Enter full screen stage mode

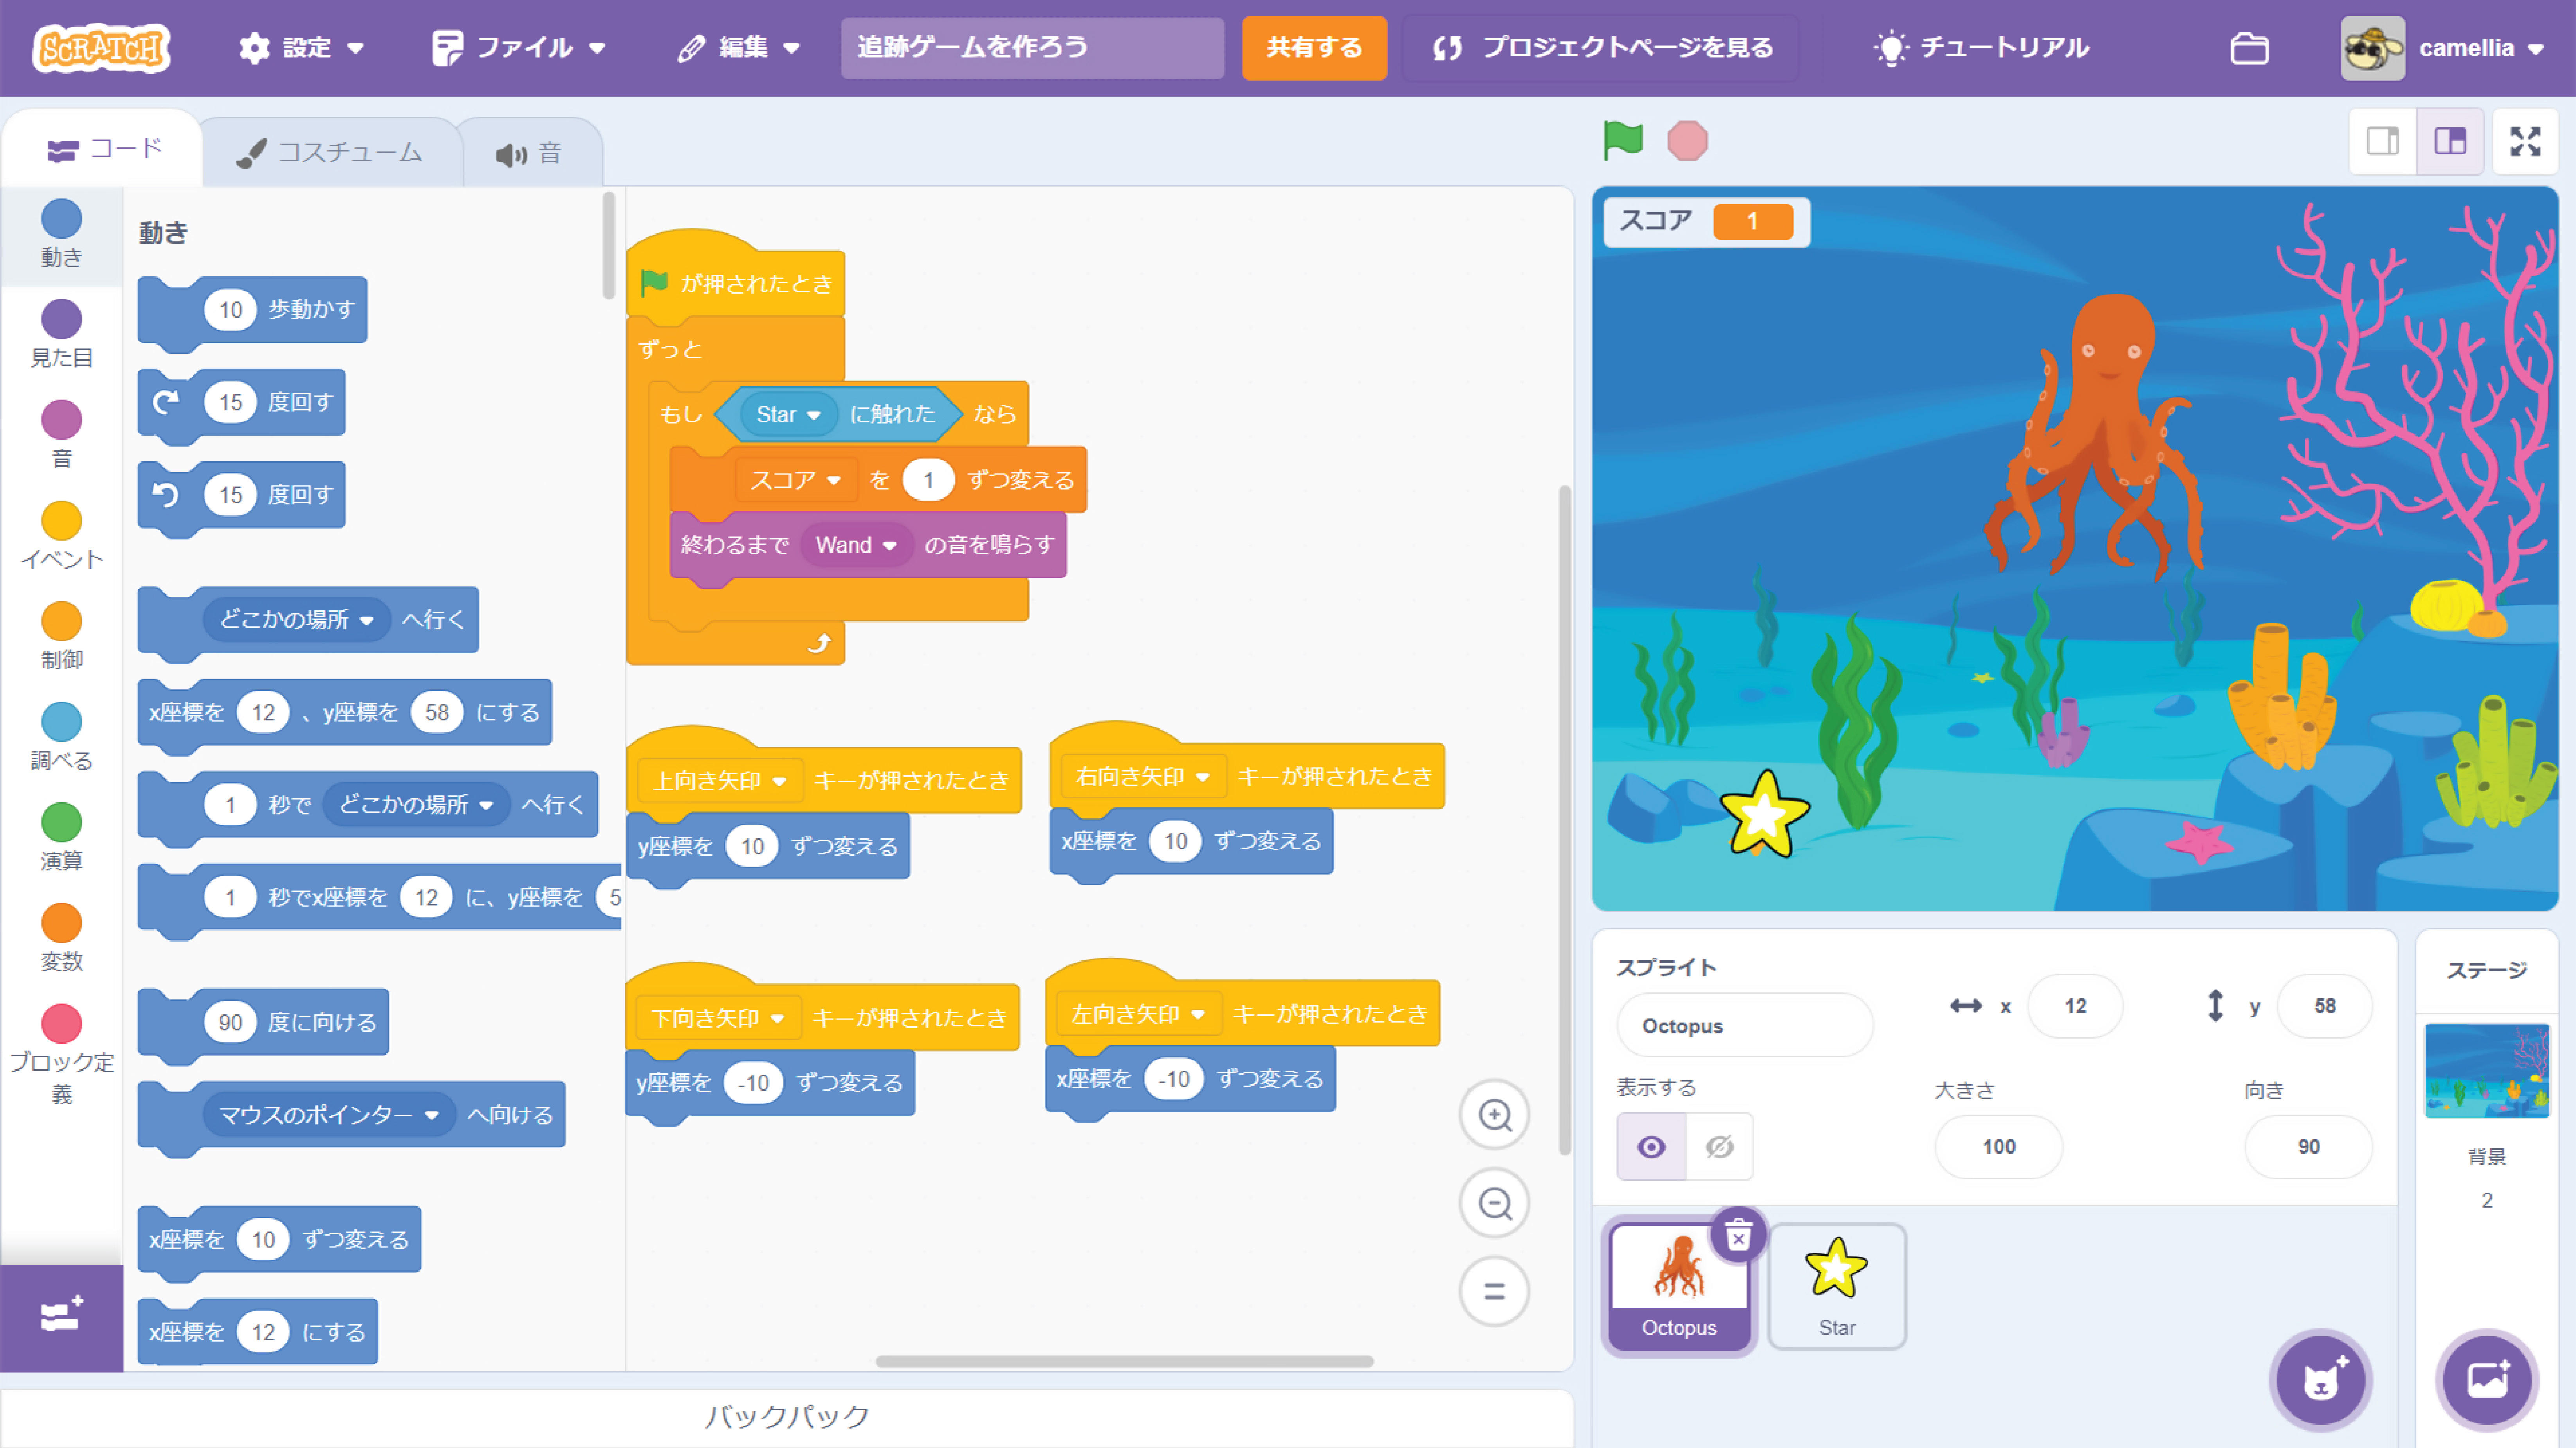click(2525, 141)
